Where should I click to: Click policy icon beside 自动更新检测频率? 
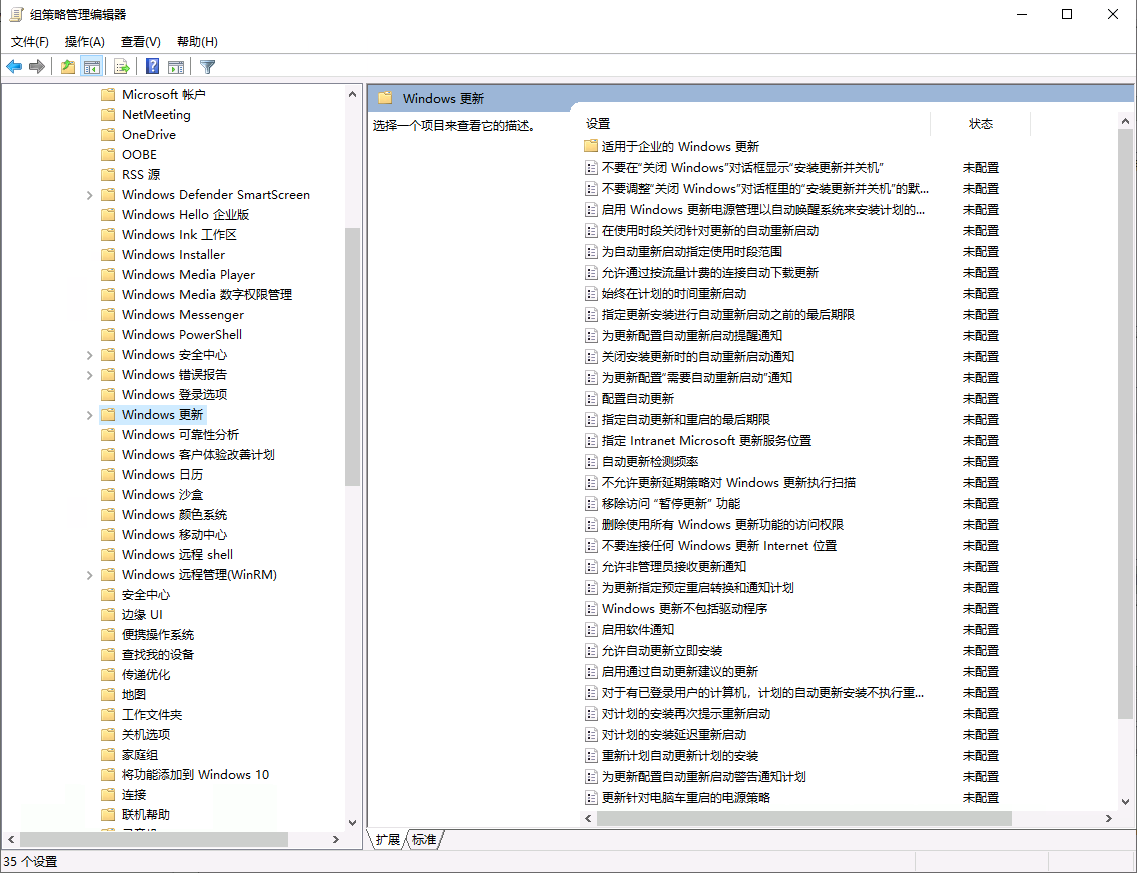[591, 462]
